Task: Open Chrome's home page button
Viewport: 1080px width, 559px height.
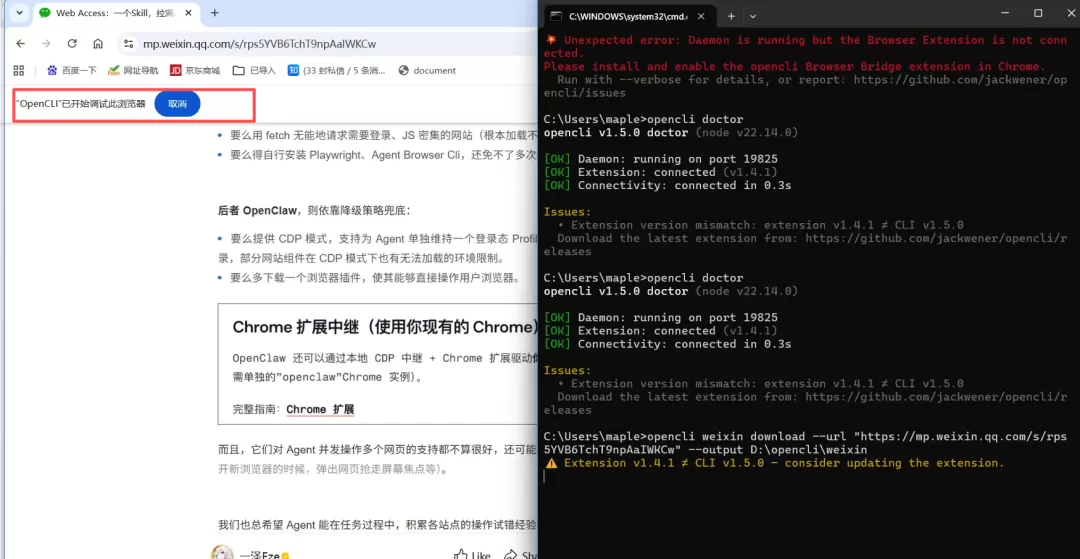Action: coord(98,44)
